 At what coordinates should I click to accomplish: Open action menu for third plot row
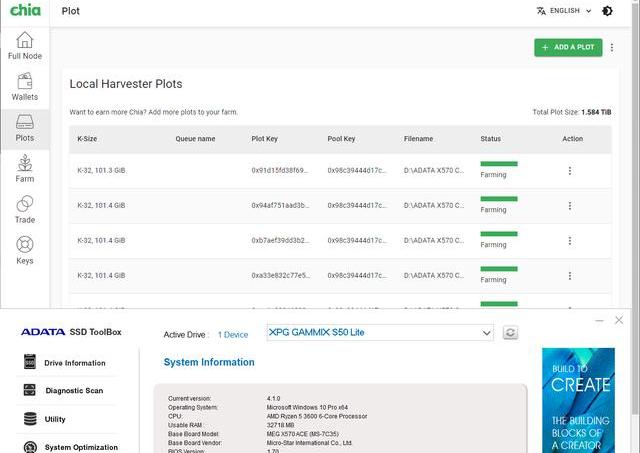[570, 241]
